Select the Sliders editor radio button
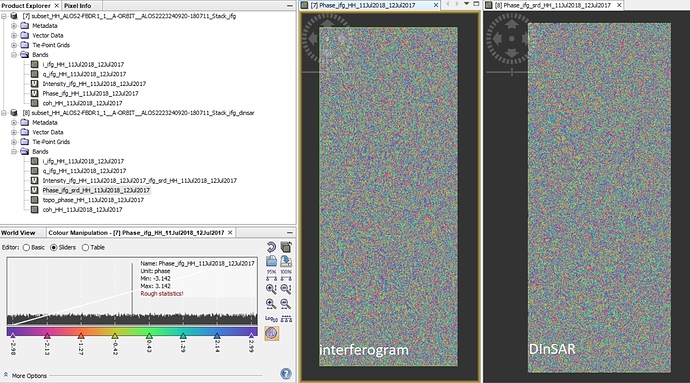The width and height of the screenshot is (690, 383). (x=54, y=247)
